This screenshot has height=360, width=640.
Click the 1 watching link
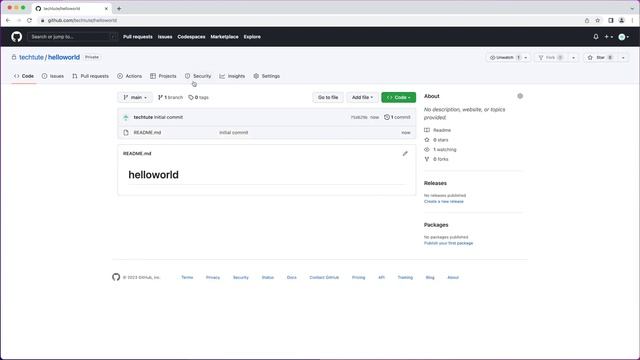point(440,150)
